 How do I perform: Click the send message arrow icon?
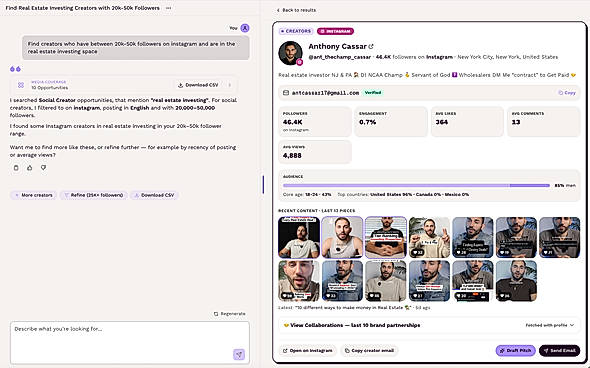tap(239, 354)
